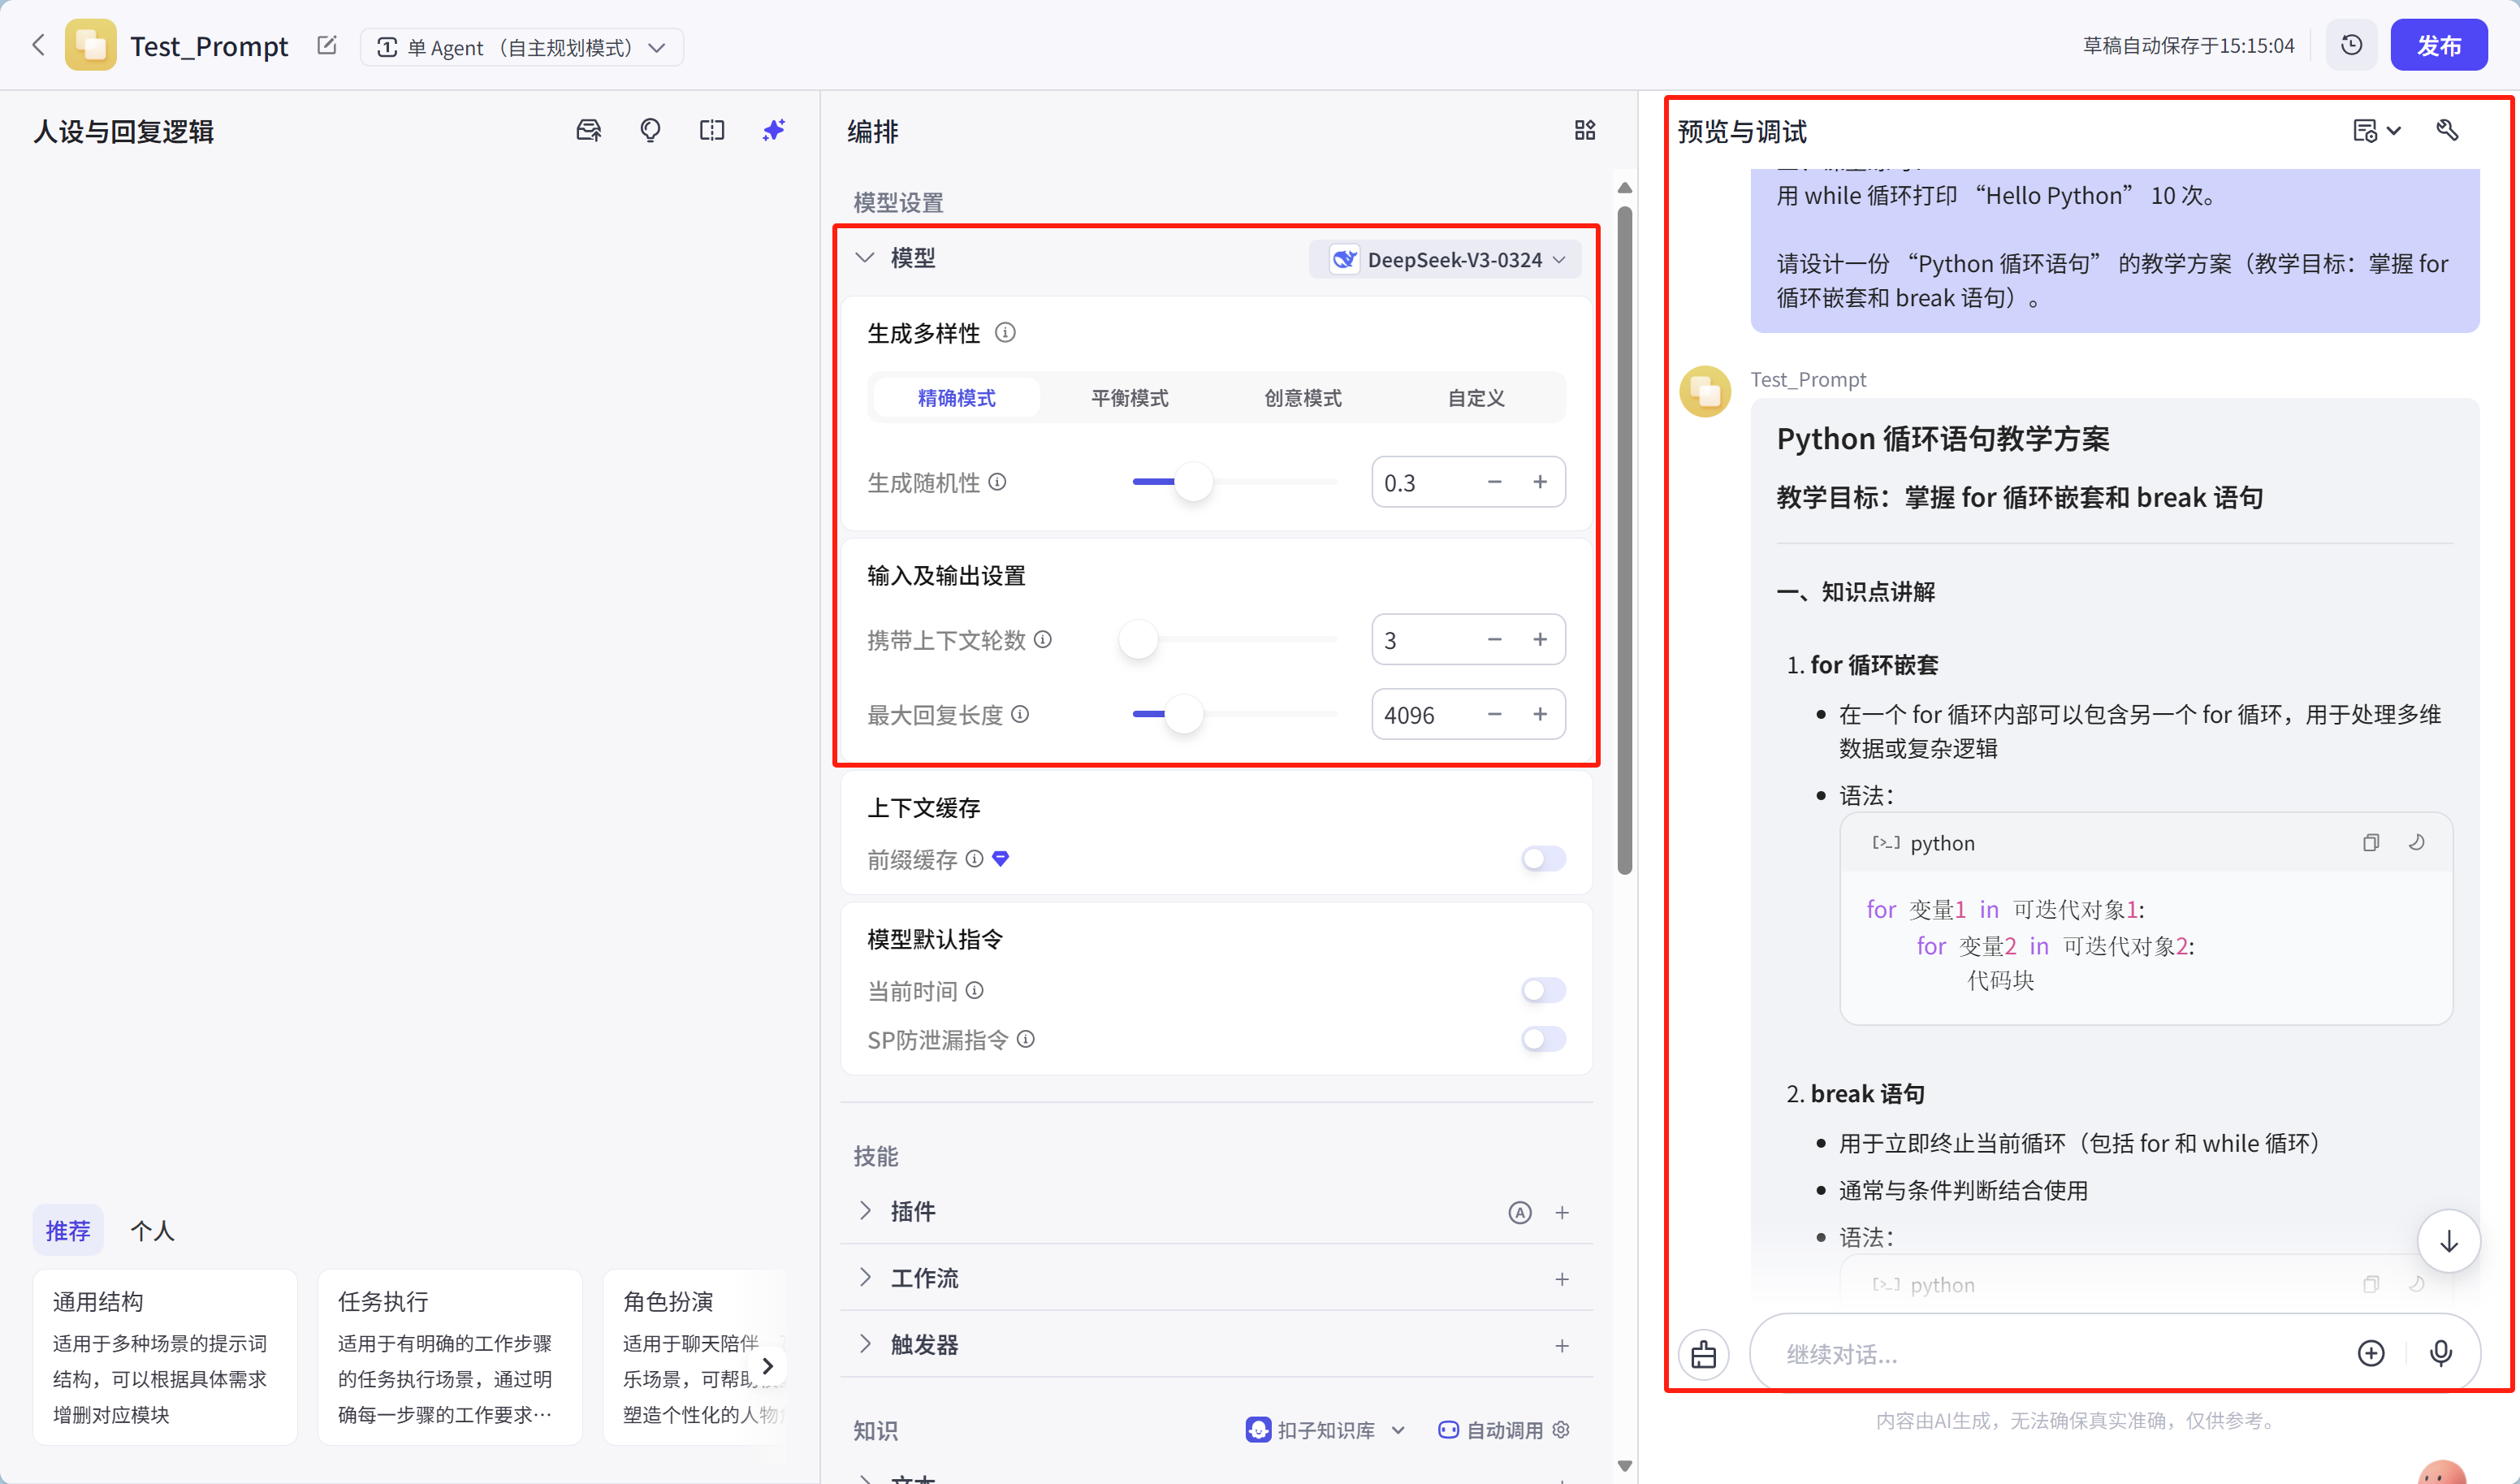Open the DeepSeek-V3-0324 model dropdown
Viewport: 2520px width, 1484px height.
[1446, 259]
